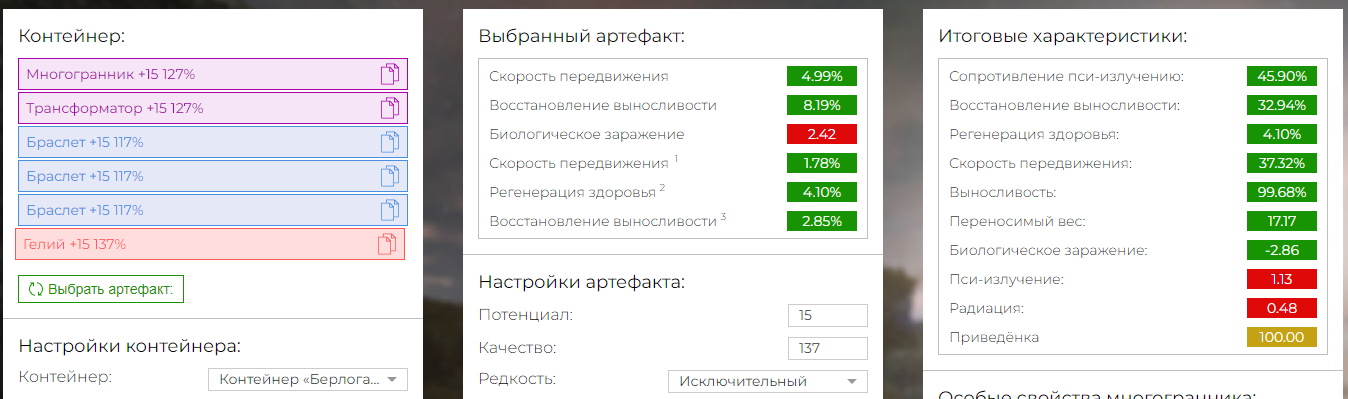Open the Редкость Исключительный dropdown
This screenshot has width=1348, height=399.
pos(768,381)
